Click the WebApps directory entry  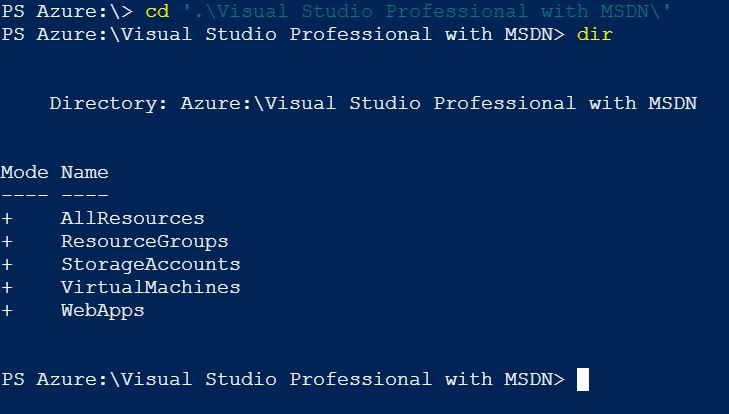click(x=103, y=310)
